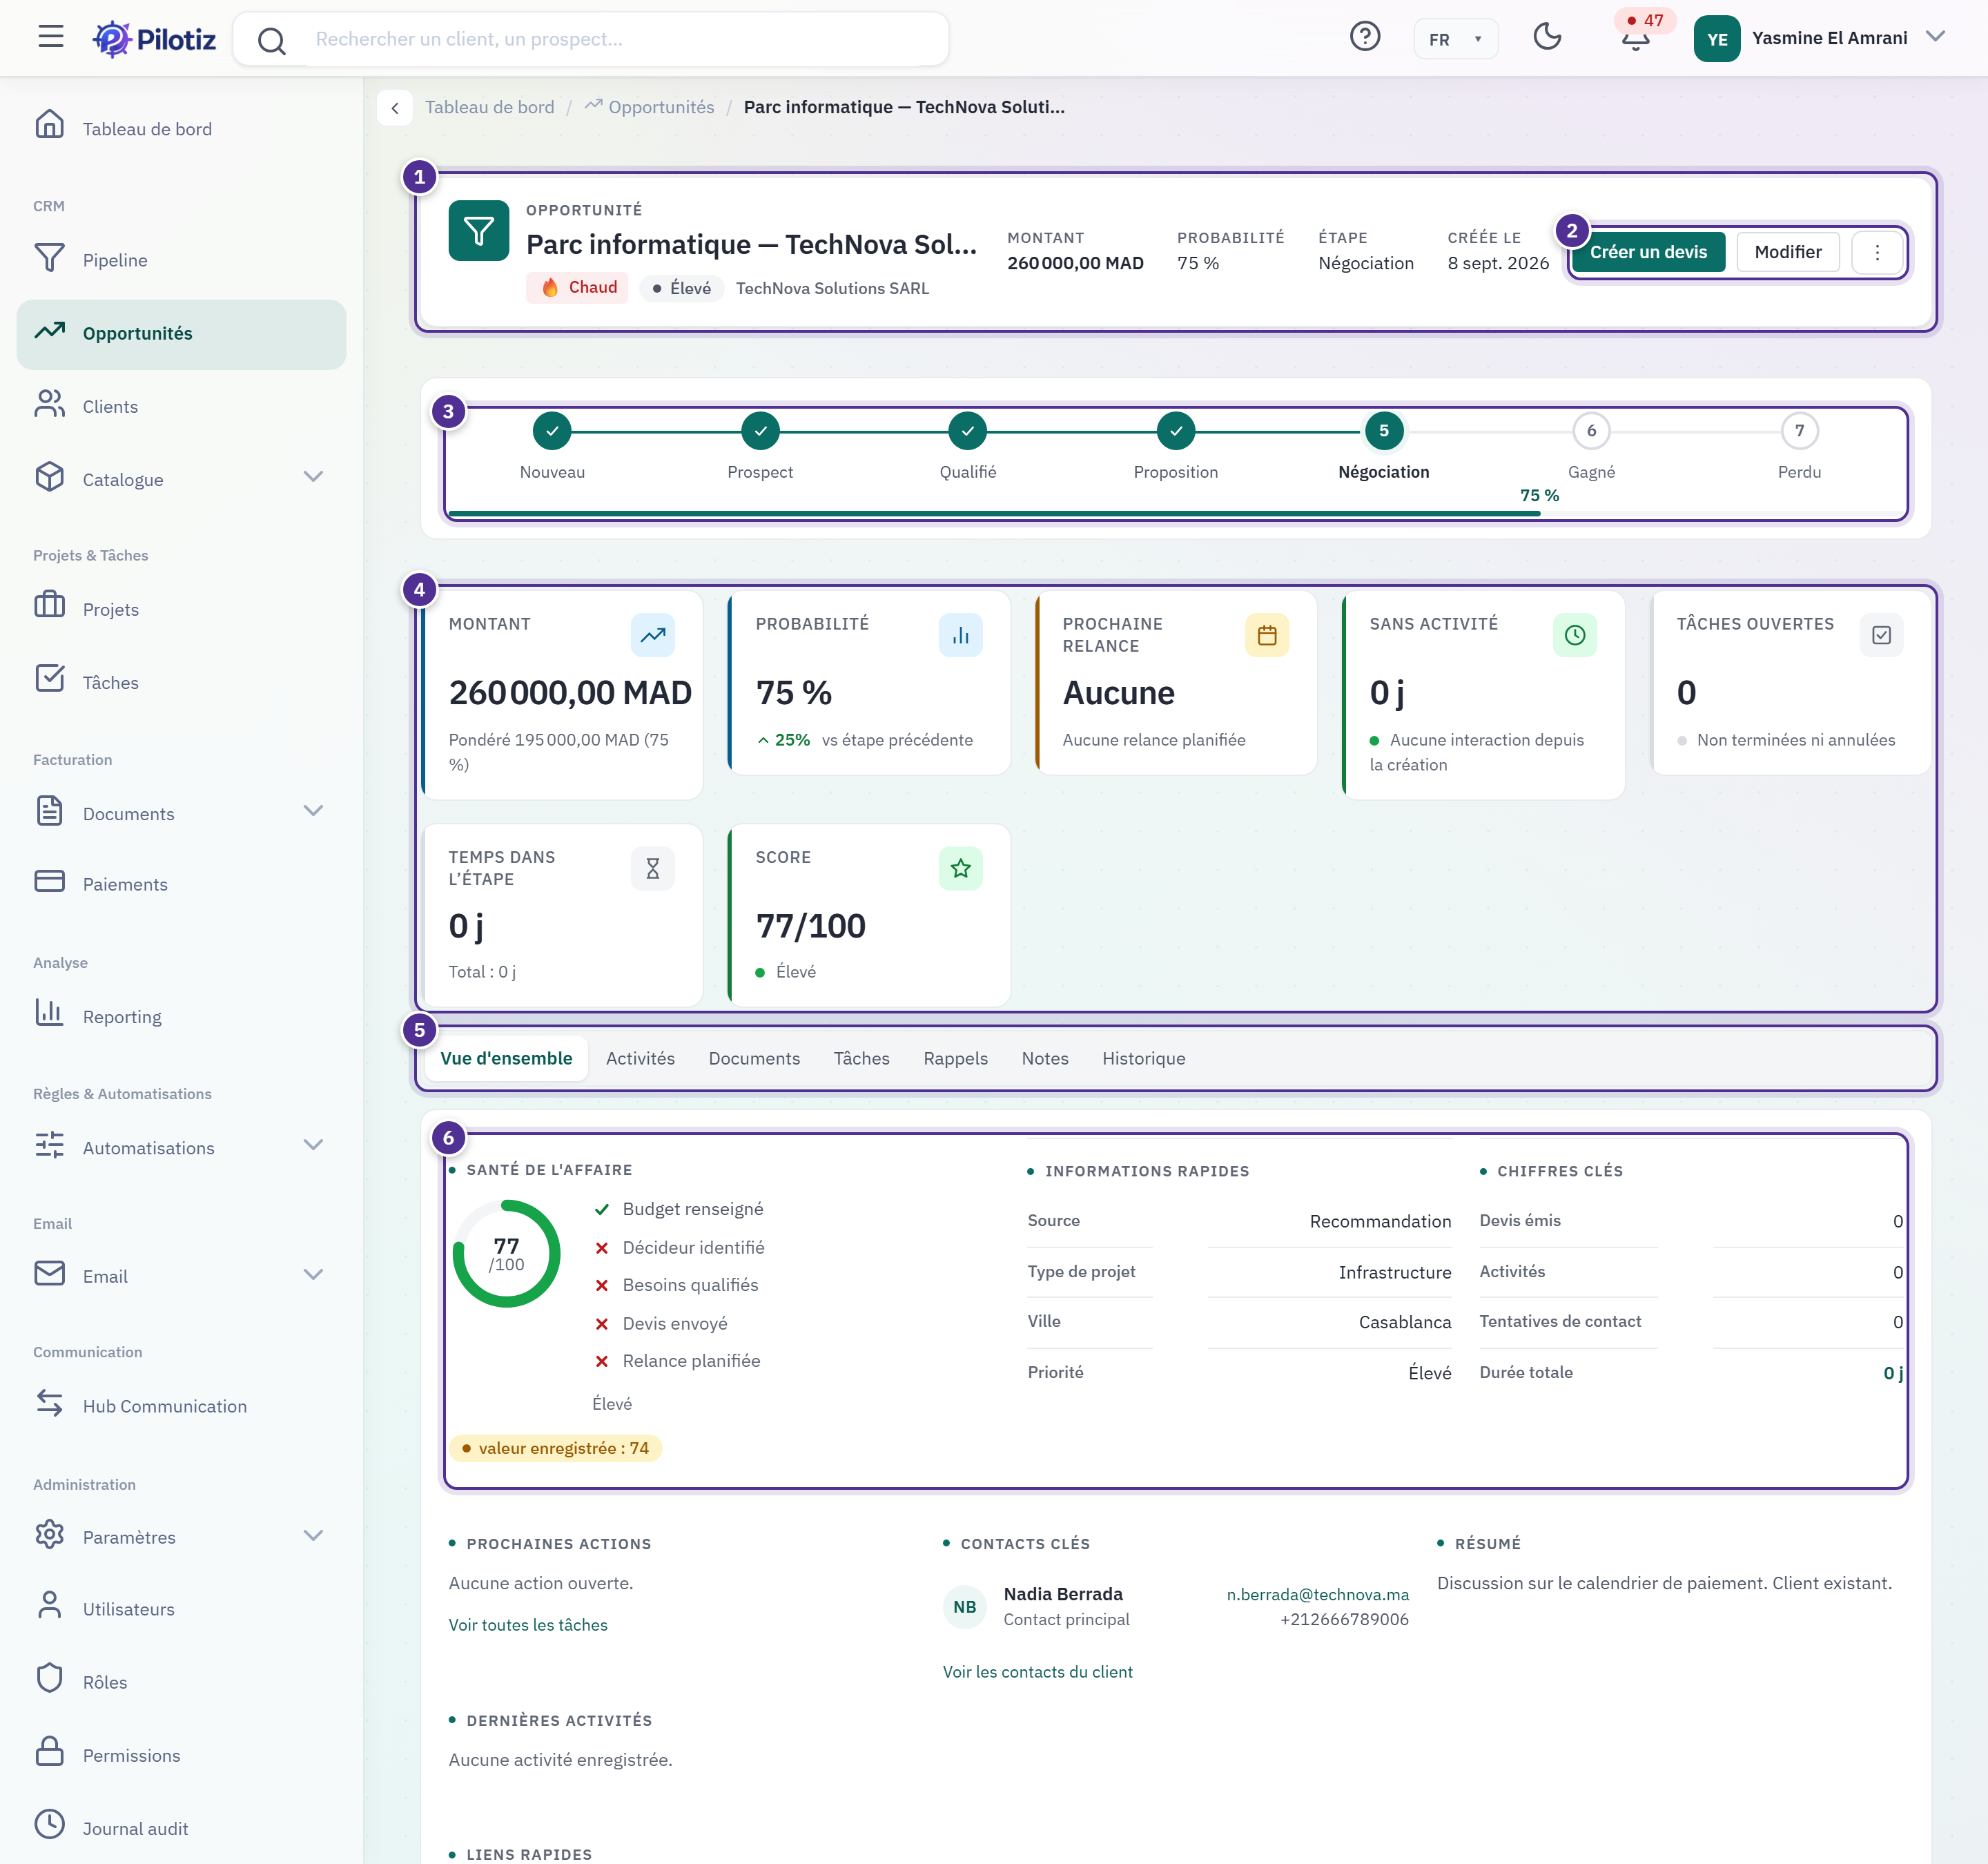
Task: Click Voir les contacts du client link
Action: (1037, 1672)
